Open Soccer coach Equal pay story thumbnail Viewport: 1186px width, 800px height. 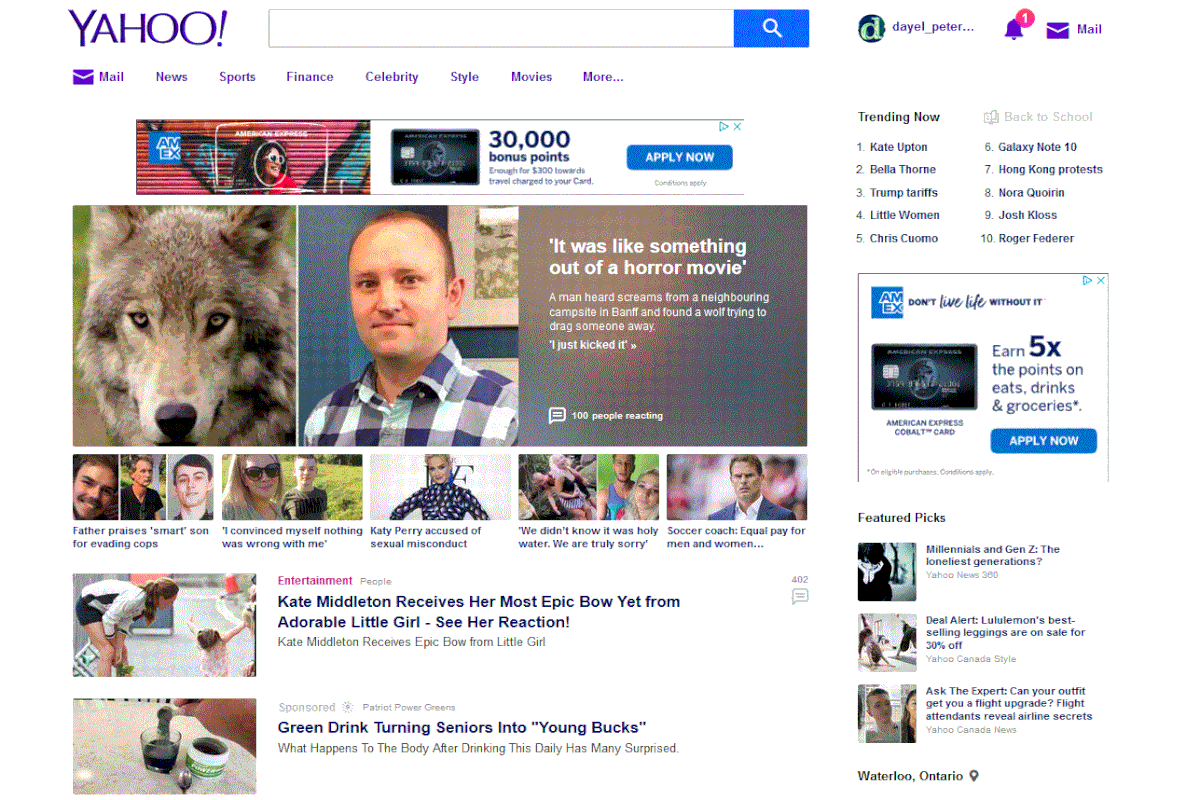(x=737, y=487)
